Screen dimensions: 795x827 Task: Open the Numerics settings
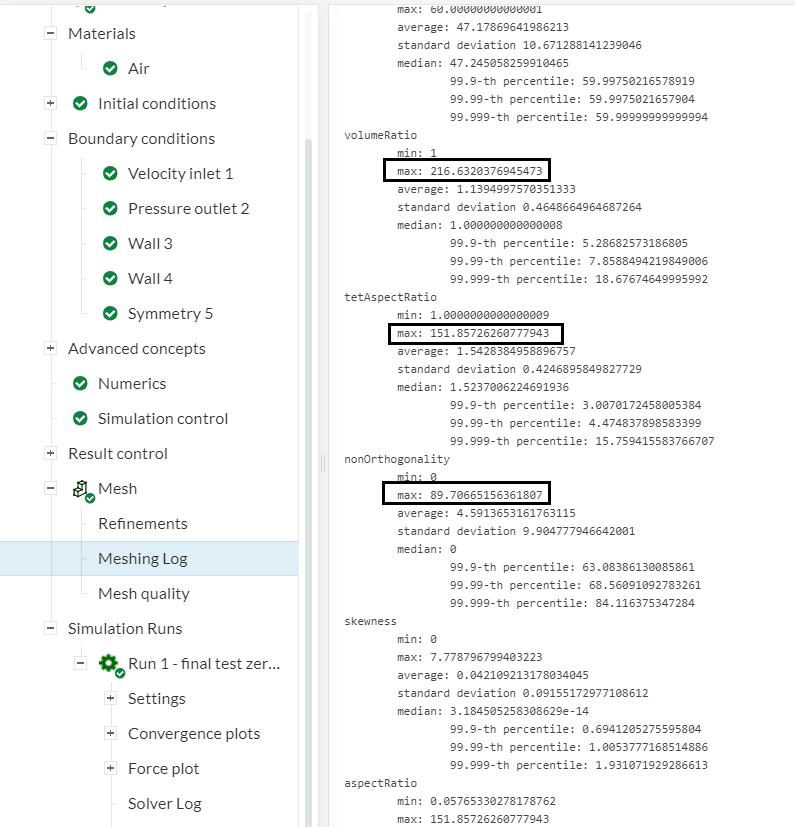click(132, 383)
